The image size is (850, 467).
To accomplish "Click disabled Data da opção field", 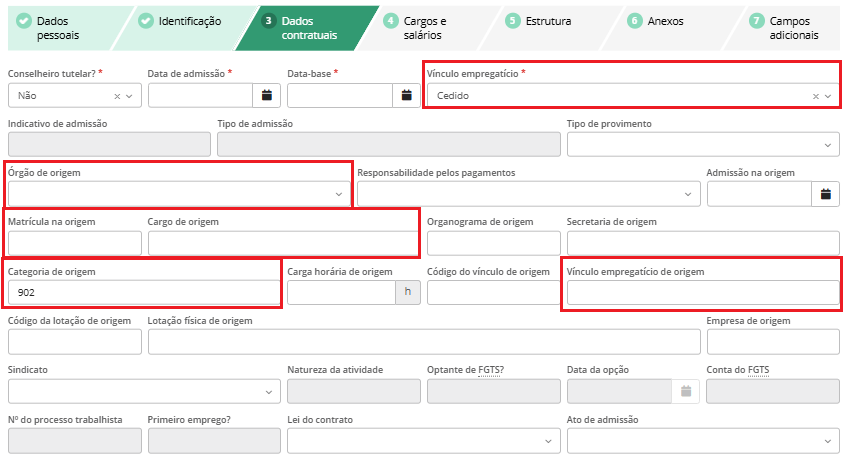I will pyautogui.click(x=620, y=391).
